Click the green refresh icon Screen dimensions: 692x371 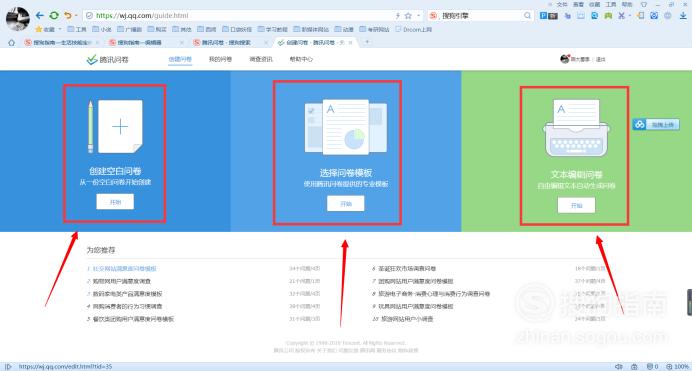pyautogui.click(x=54, y=15)
